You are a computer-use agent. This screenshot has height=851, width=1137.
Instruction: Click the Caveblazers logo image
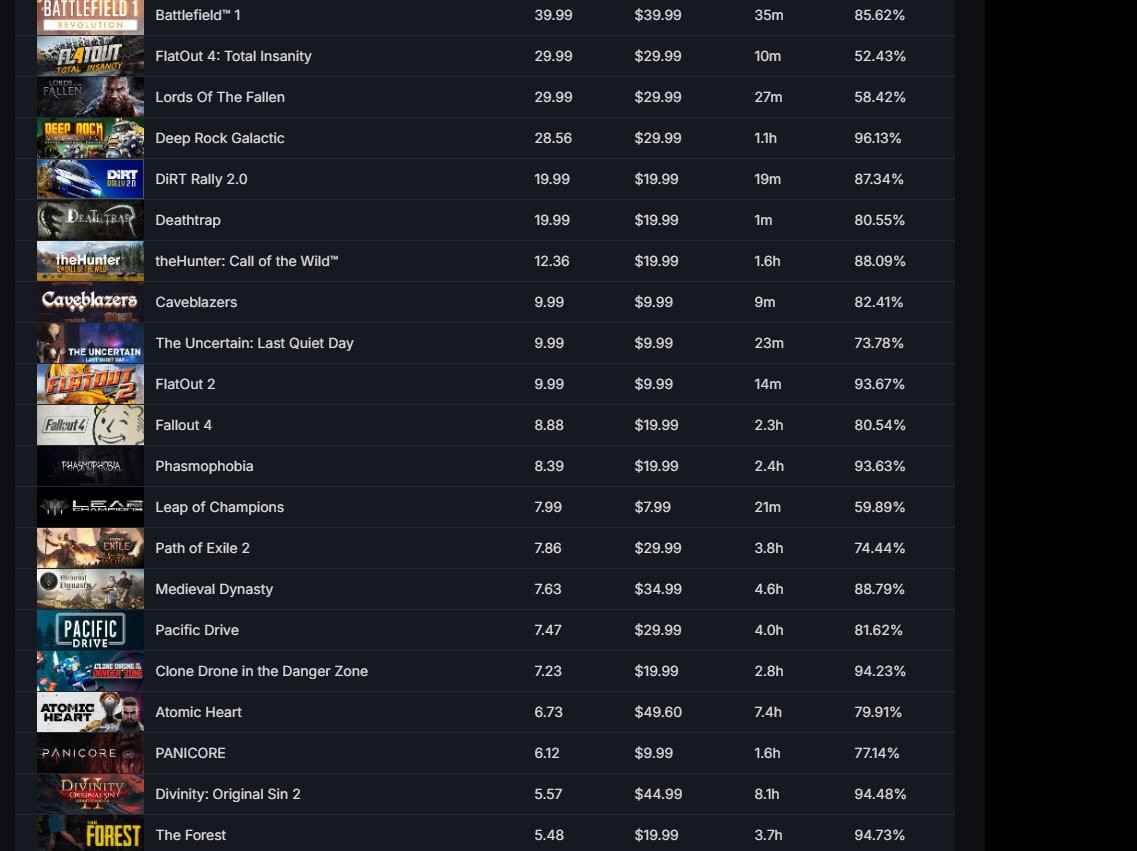pos(90,302)
